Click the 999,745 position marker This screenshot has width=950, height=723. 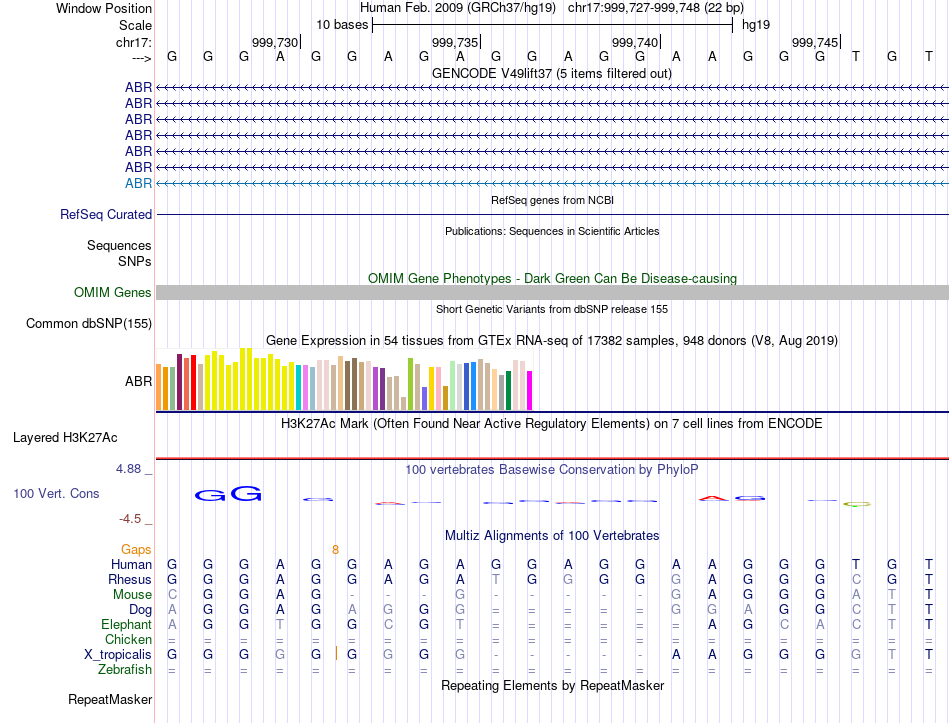click(815, 42)
